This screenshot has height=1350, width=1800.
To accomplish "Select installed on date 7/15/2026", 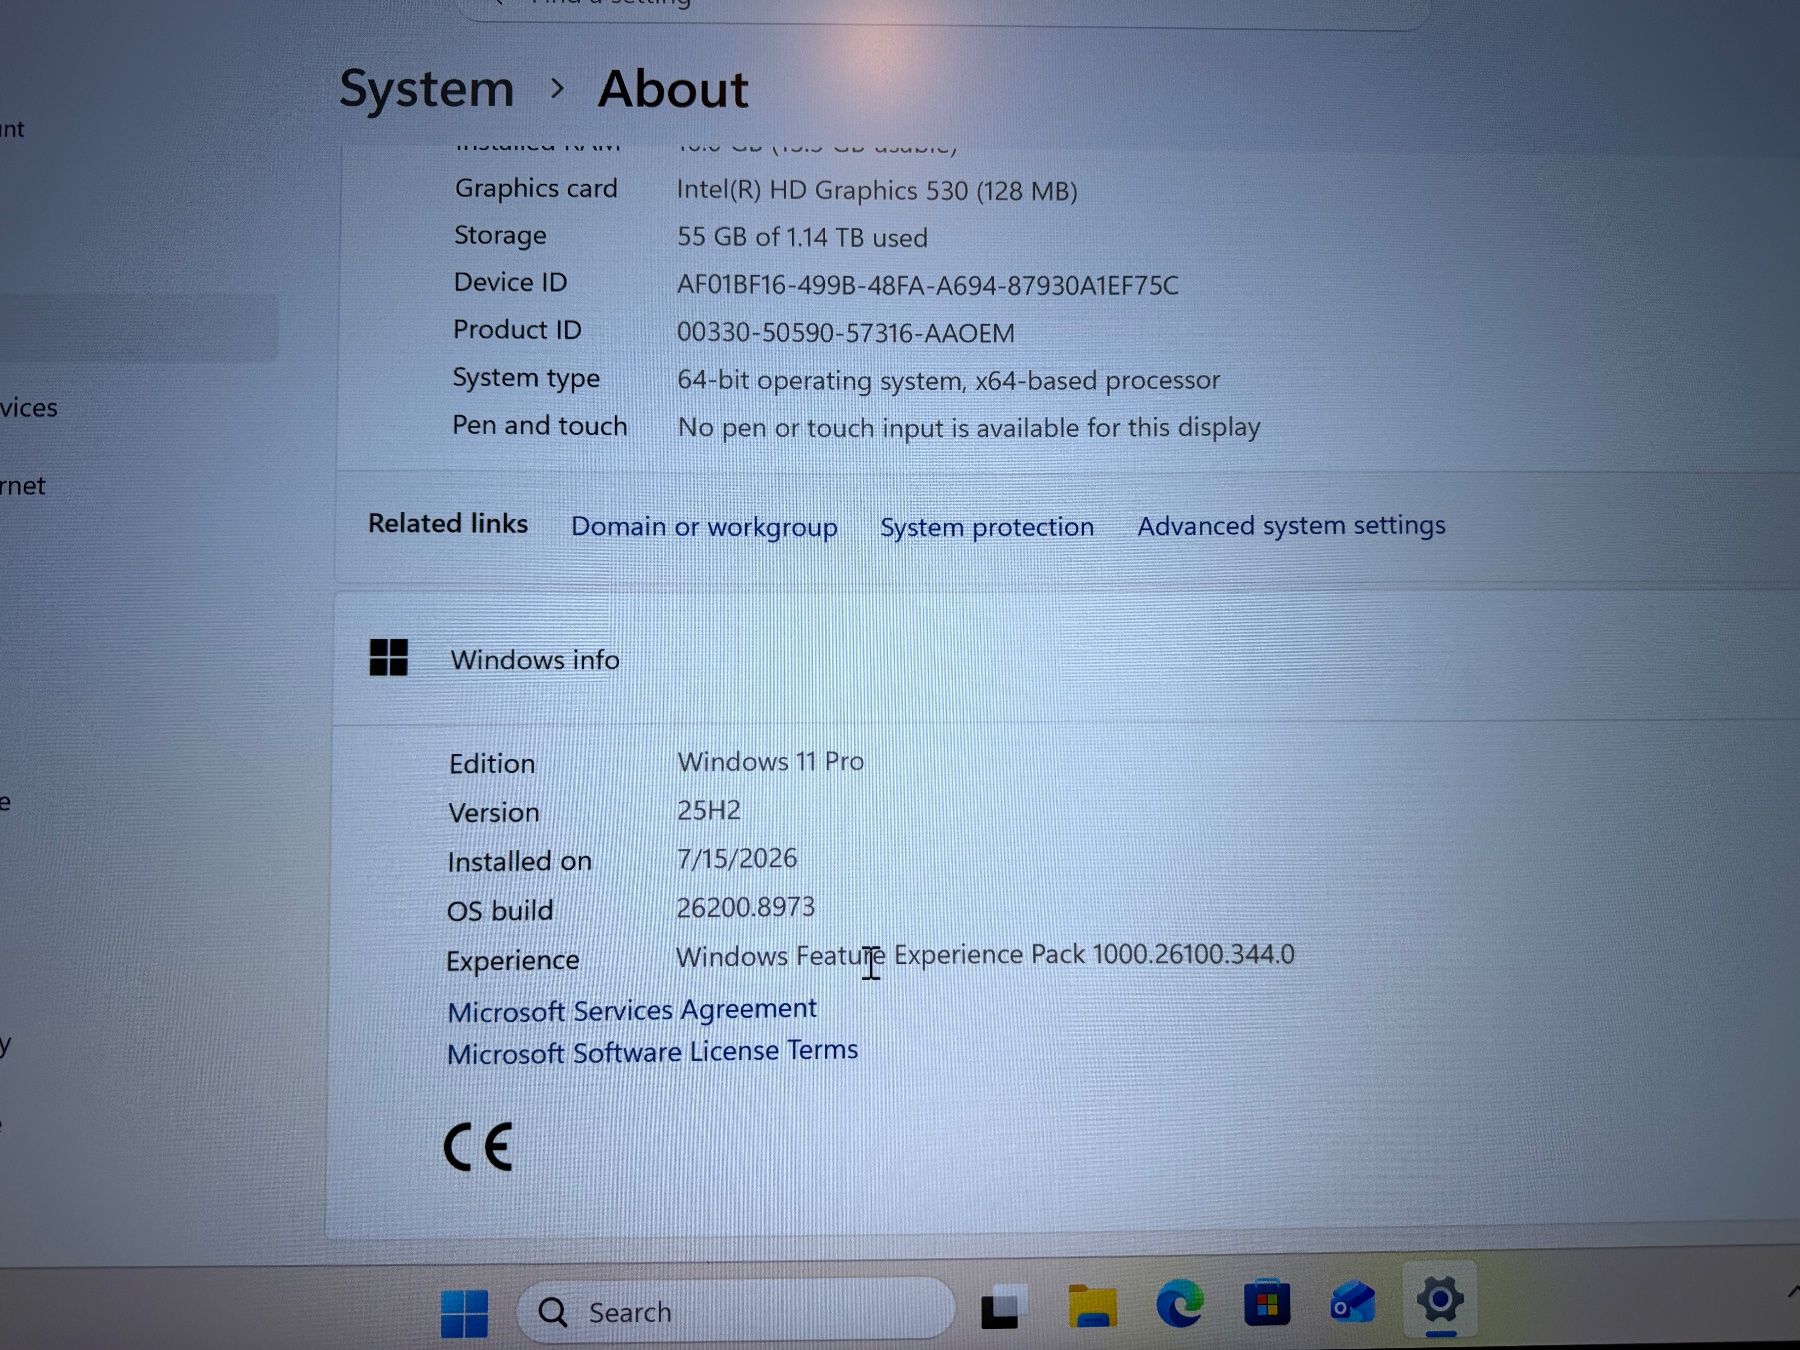I will coord(737,858).
